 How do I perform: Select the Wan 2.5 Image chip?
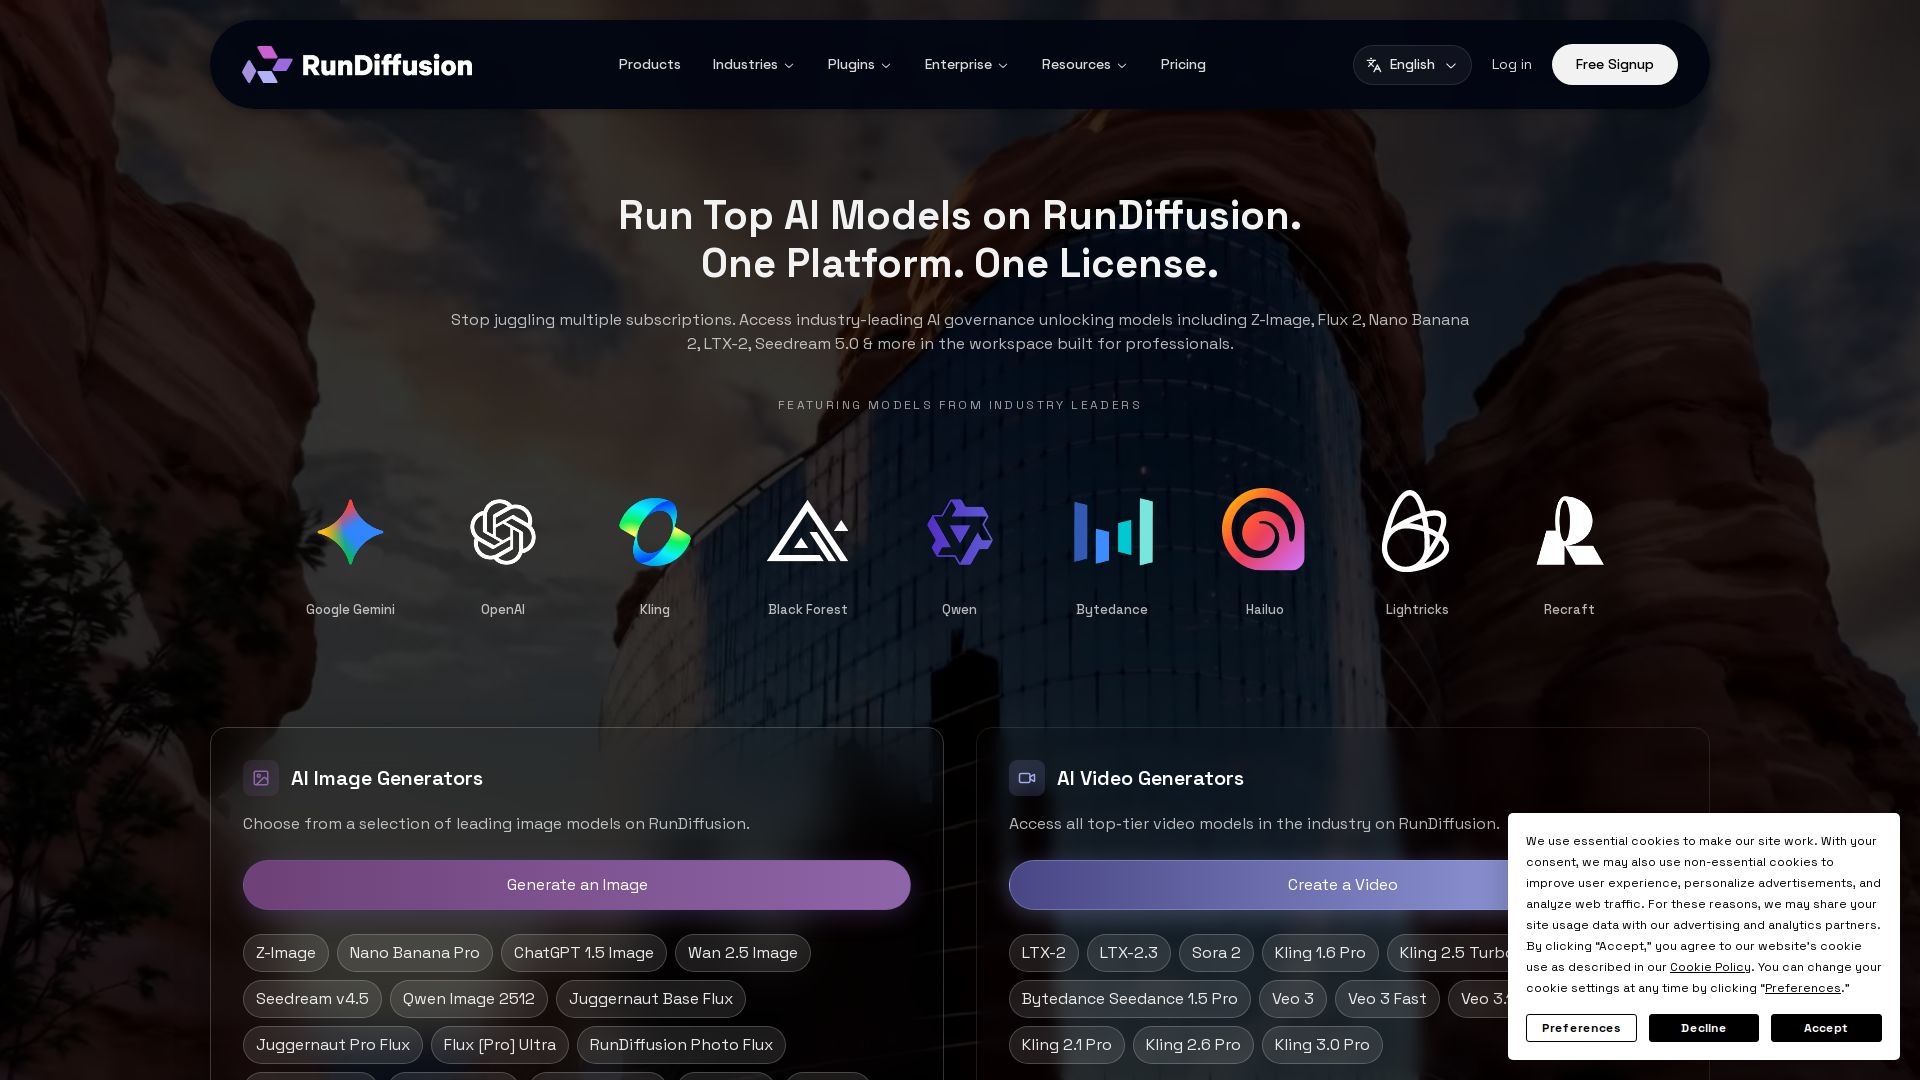(742, 953)
